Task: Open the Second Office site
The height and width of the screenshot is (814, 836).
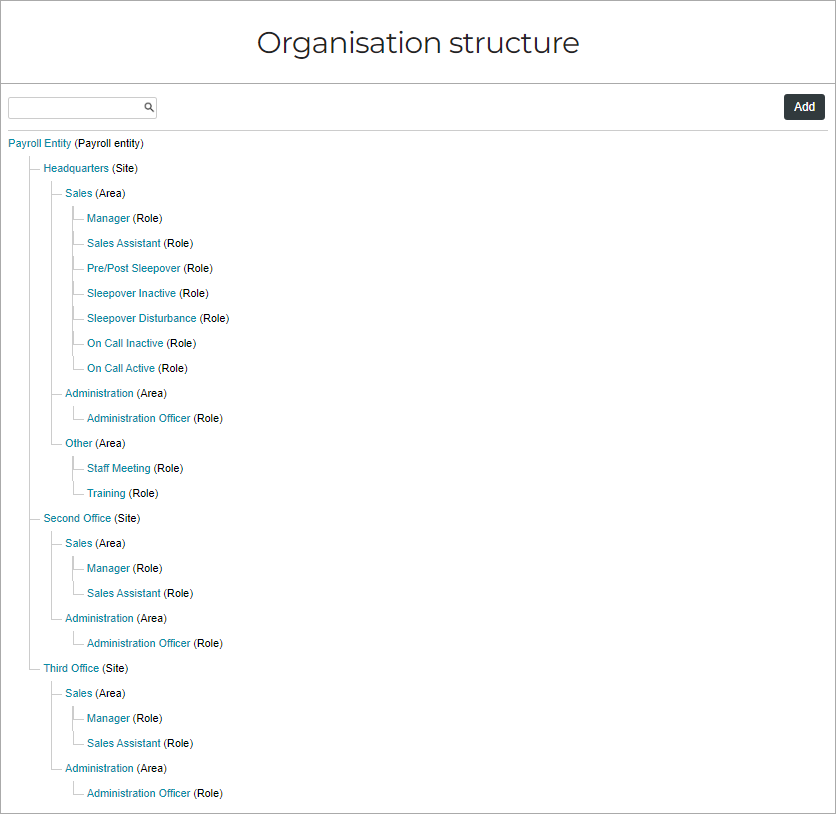Action: tap(77, 519)
